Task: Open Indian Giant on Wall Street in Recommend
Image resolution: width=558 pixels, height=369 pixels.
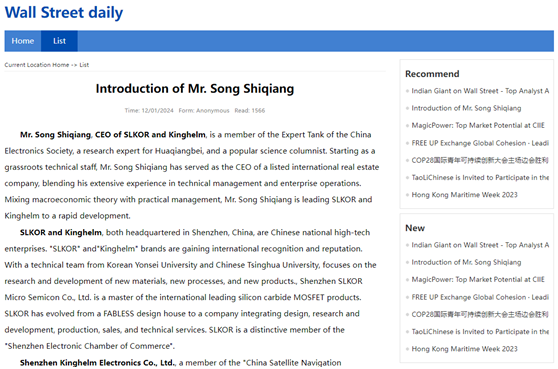Action: tap(480, 91)
